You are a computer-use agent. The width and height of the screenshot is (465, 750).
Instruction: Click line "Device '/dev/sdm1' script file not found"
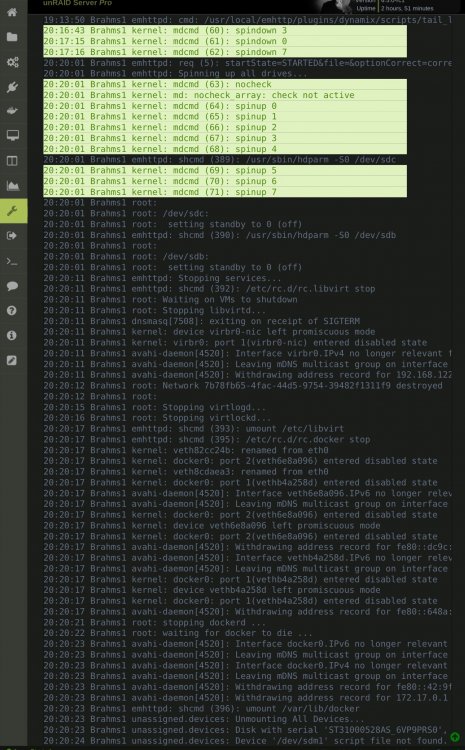pos(244,741)
